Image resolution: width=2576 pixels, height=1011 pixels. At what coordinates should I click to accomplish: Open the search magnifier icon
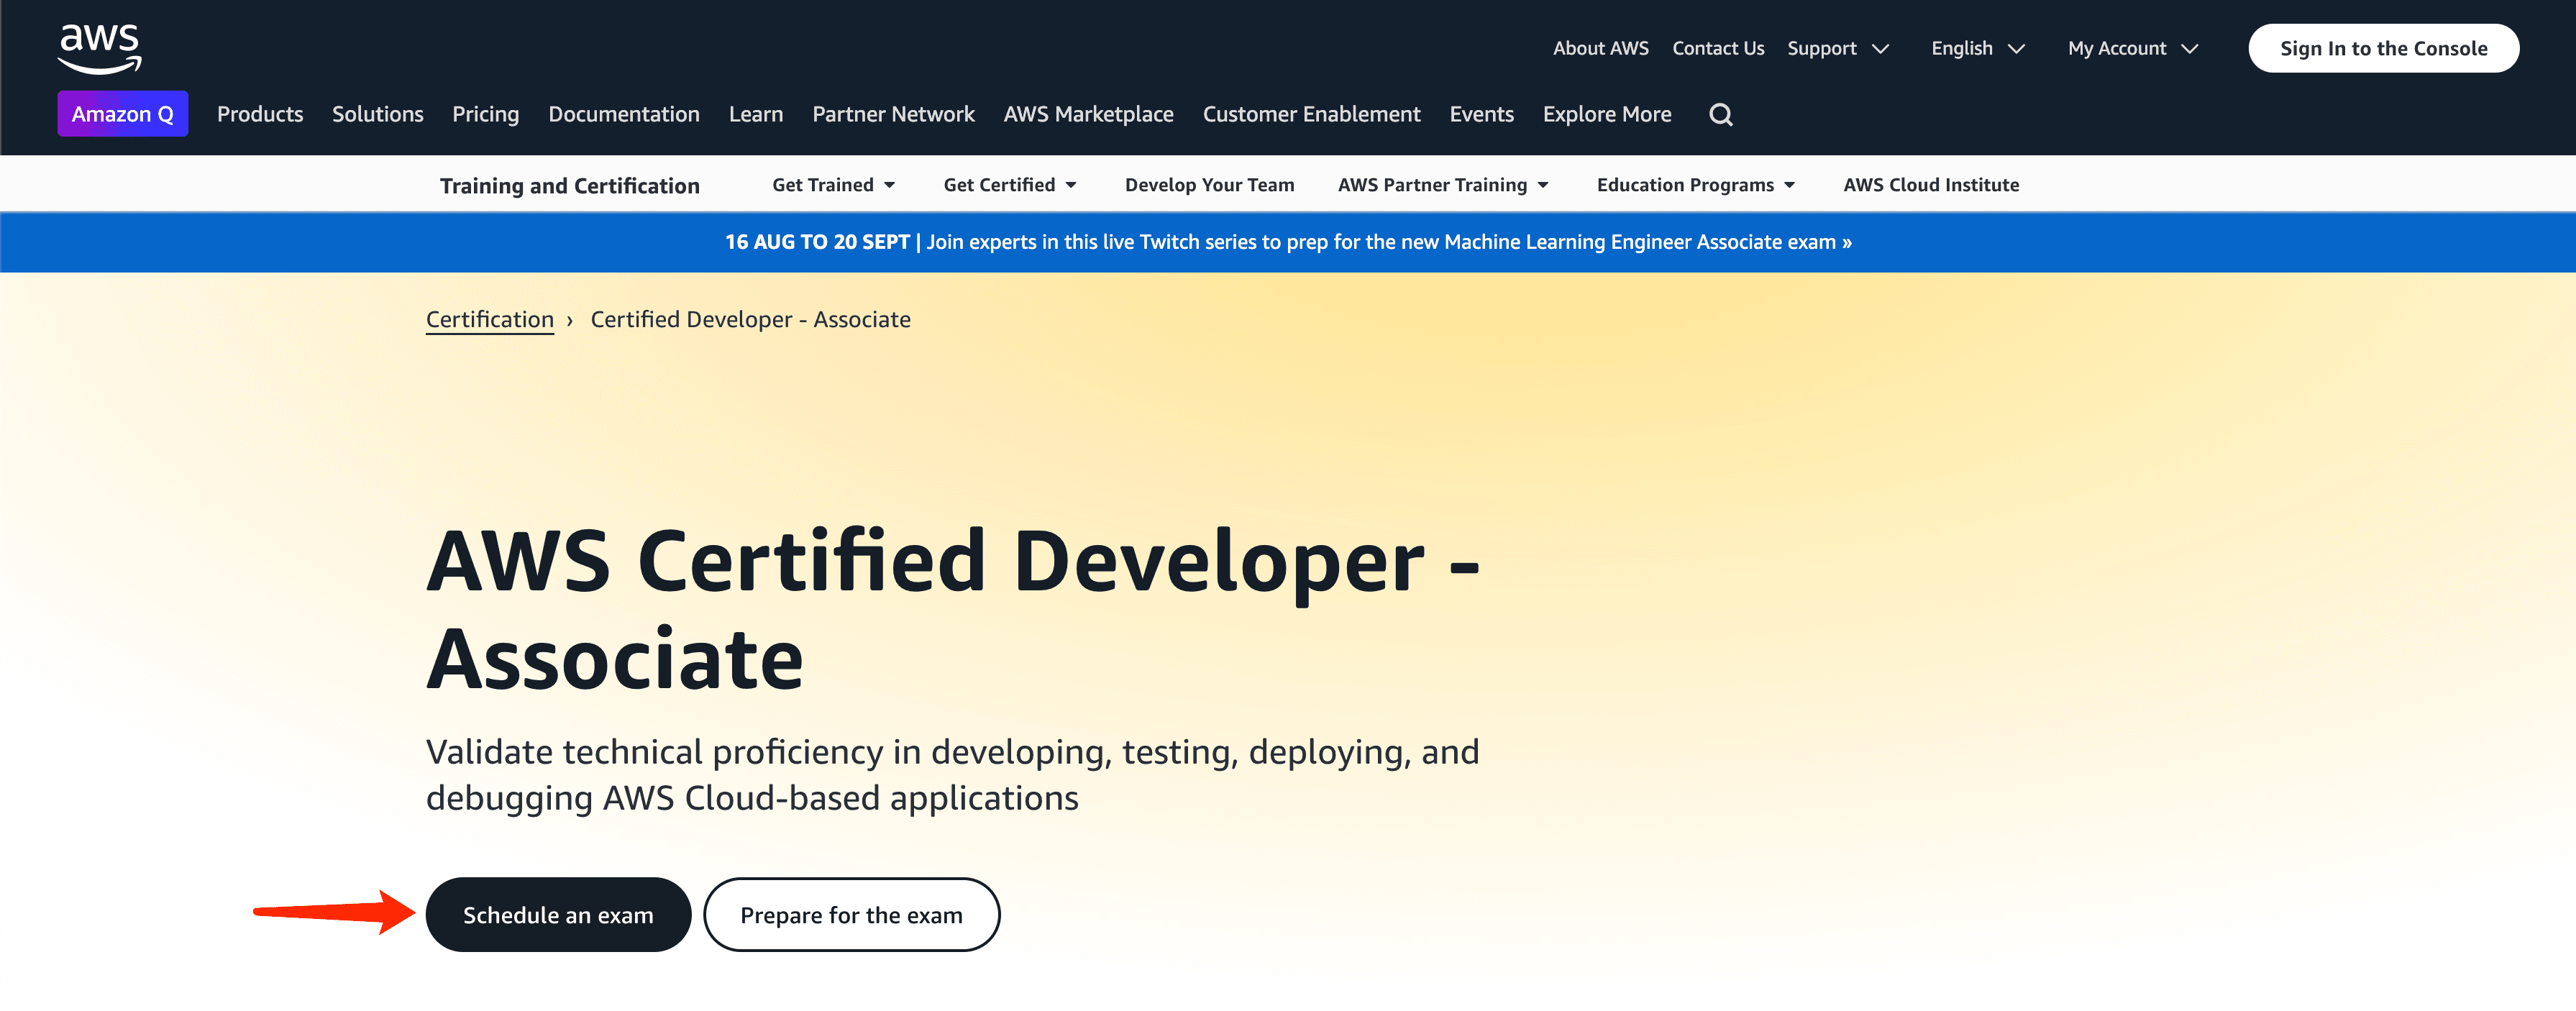coord(1720,115)
